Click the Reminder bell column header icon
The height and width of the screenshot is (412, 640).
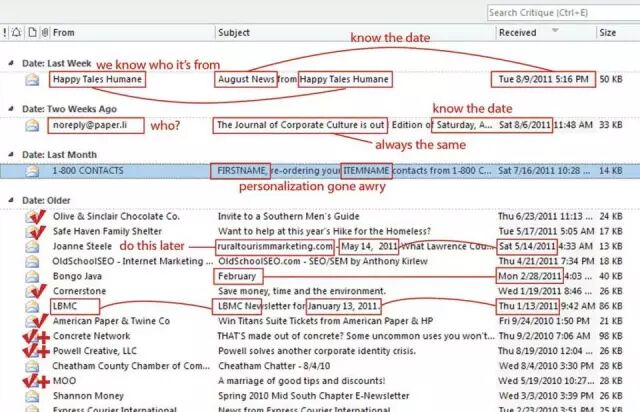pos(16,33)
